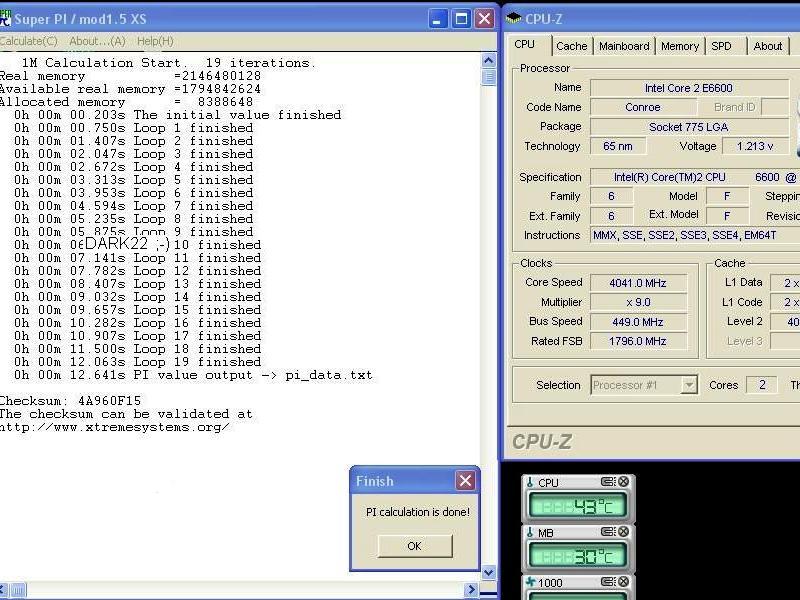
Task: Click the instructions field listing MMX, SSE
Action: click(695, 235)
